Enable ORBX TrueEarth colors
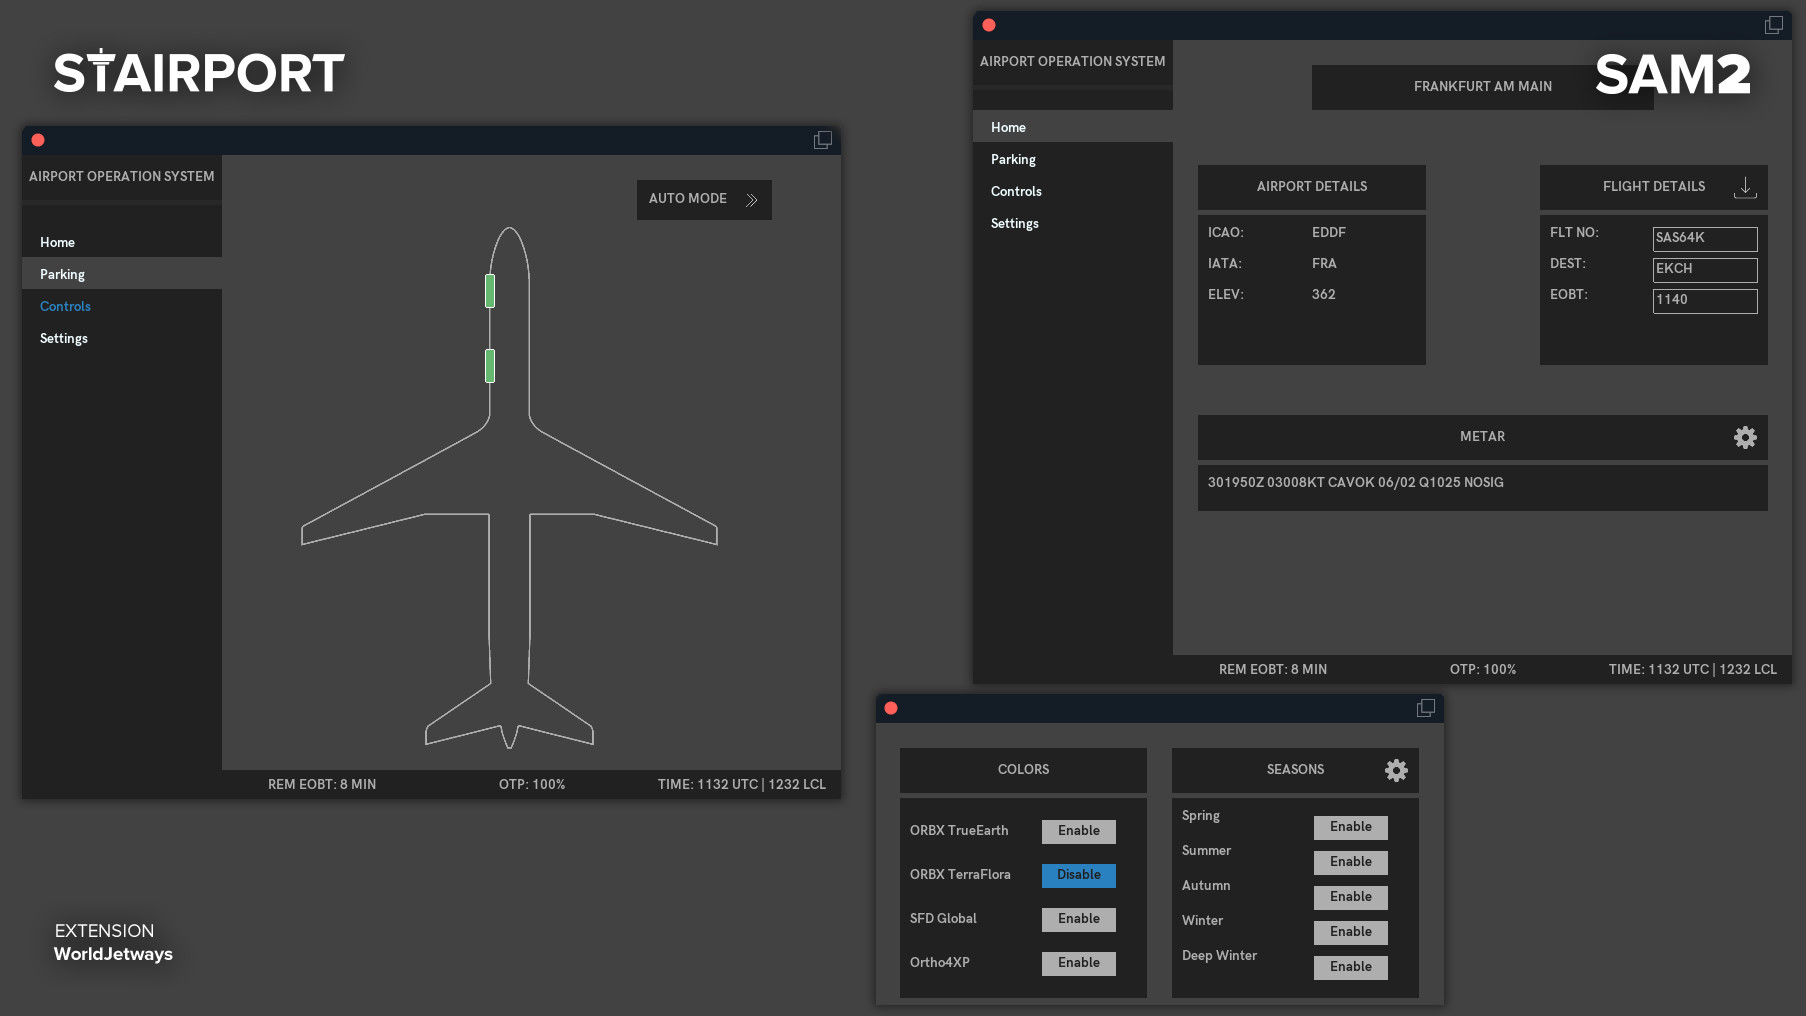 point(1078,831)
